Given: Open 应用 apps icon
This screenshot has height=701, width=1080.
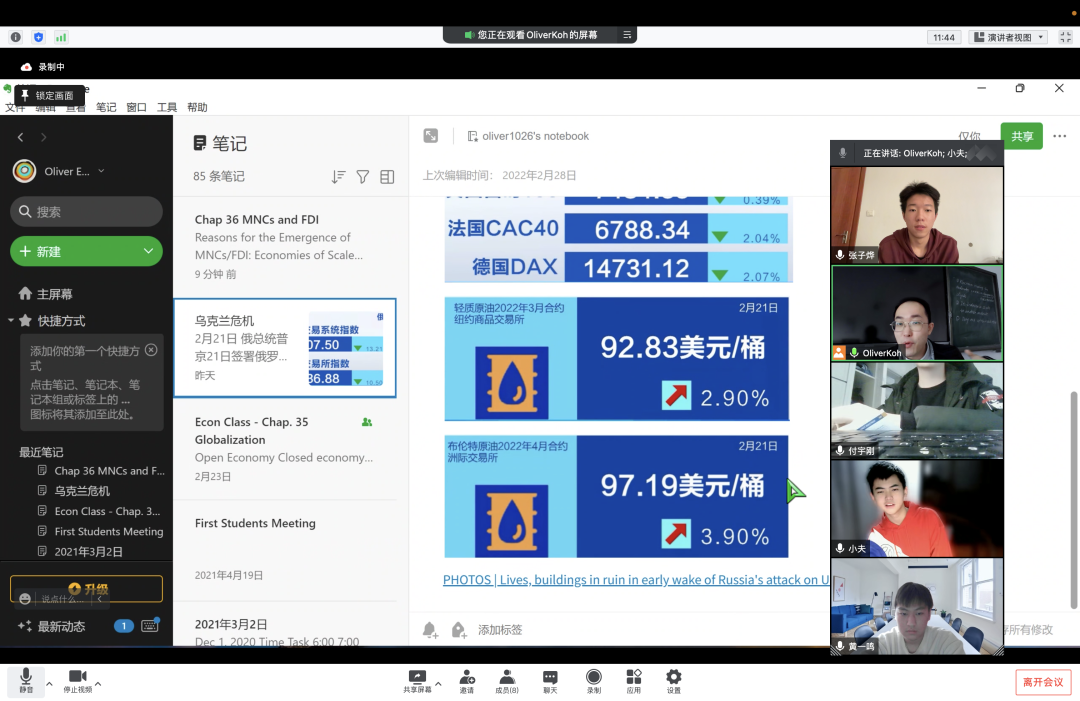Looking at the screenshot, I should [634, 681].
